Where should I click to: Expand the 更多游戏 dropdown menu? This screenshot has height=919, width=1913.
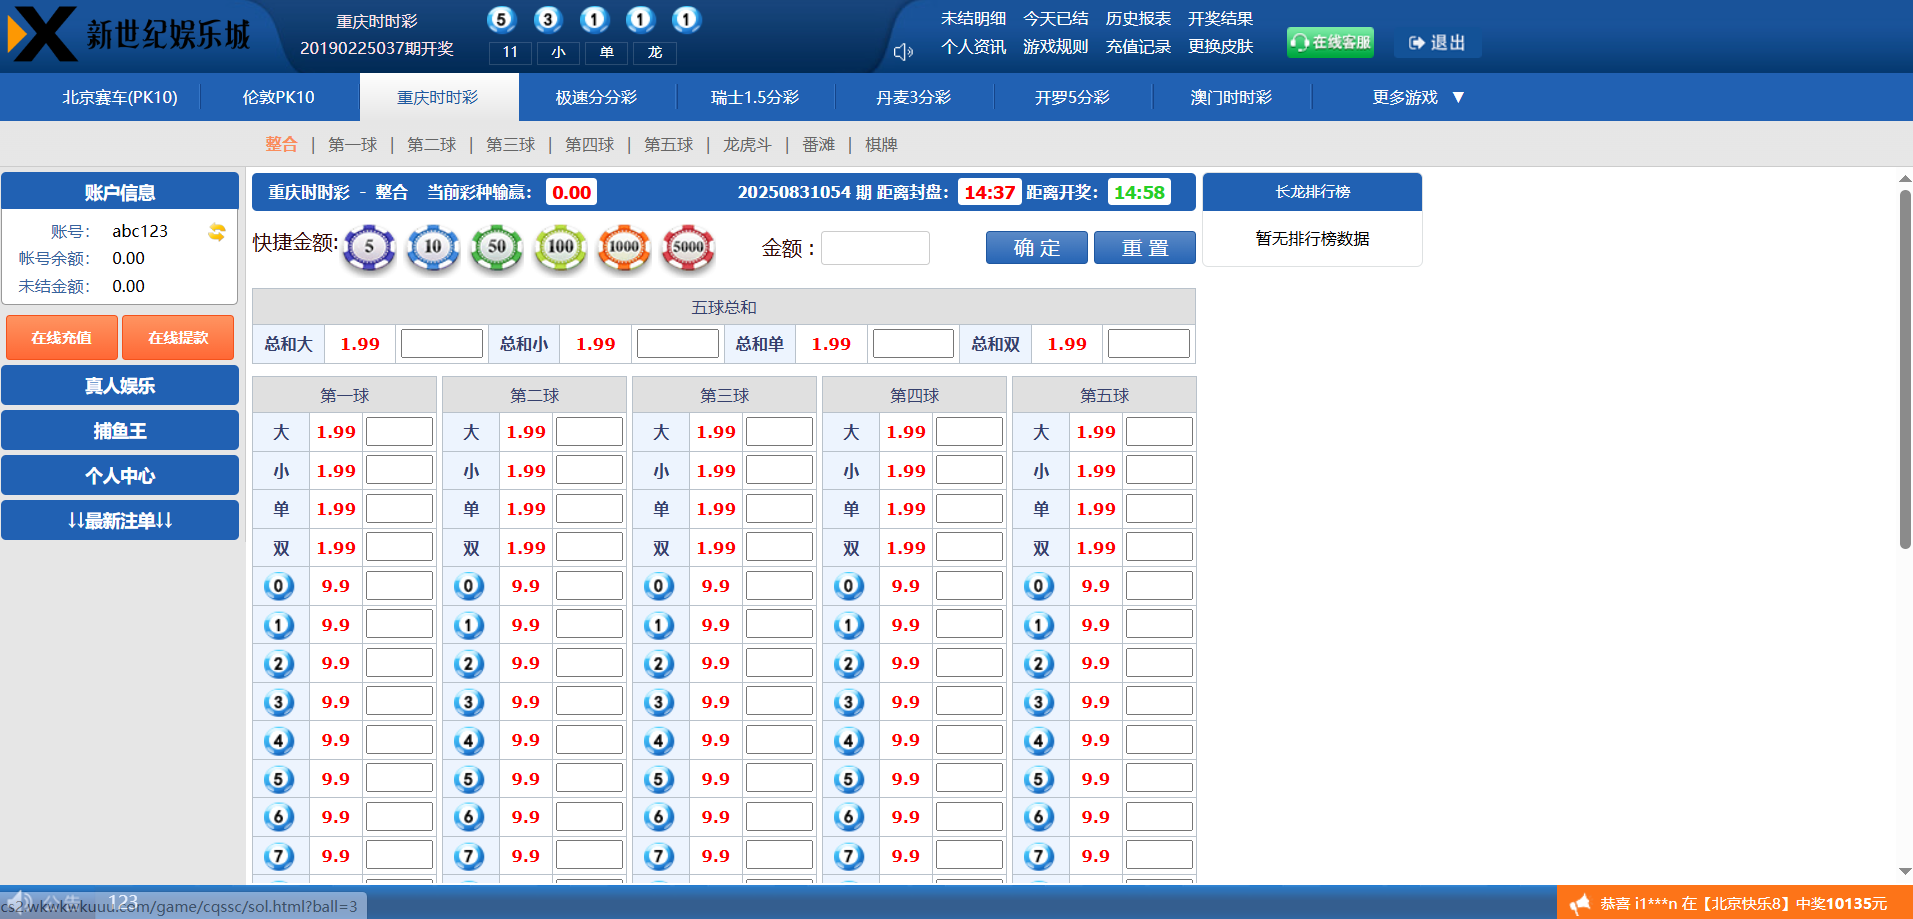pos(1418,97)
